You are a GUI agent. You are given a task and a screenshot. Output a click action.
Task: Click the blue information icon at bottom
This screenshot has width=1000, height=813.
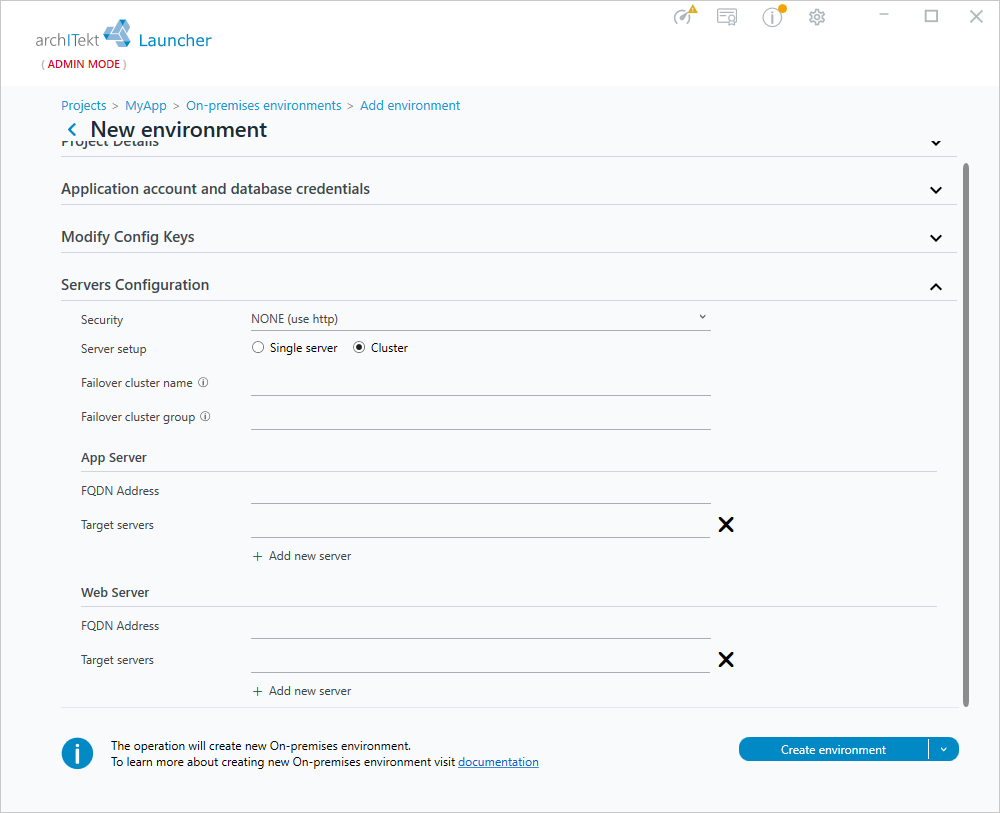[x=77, y=754]
